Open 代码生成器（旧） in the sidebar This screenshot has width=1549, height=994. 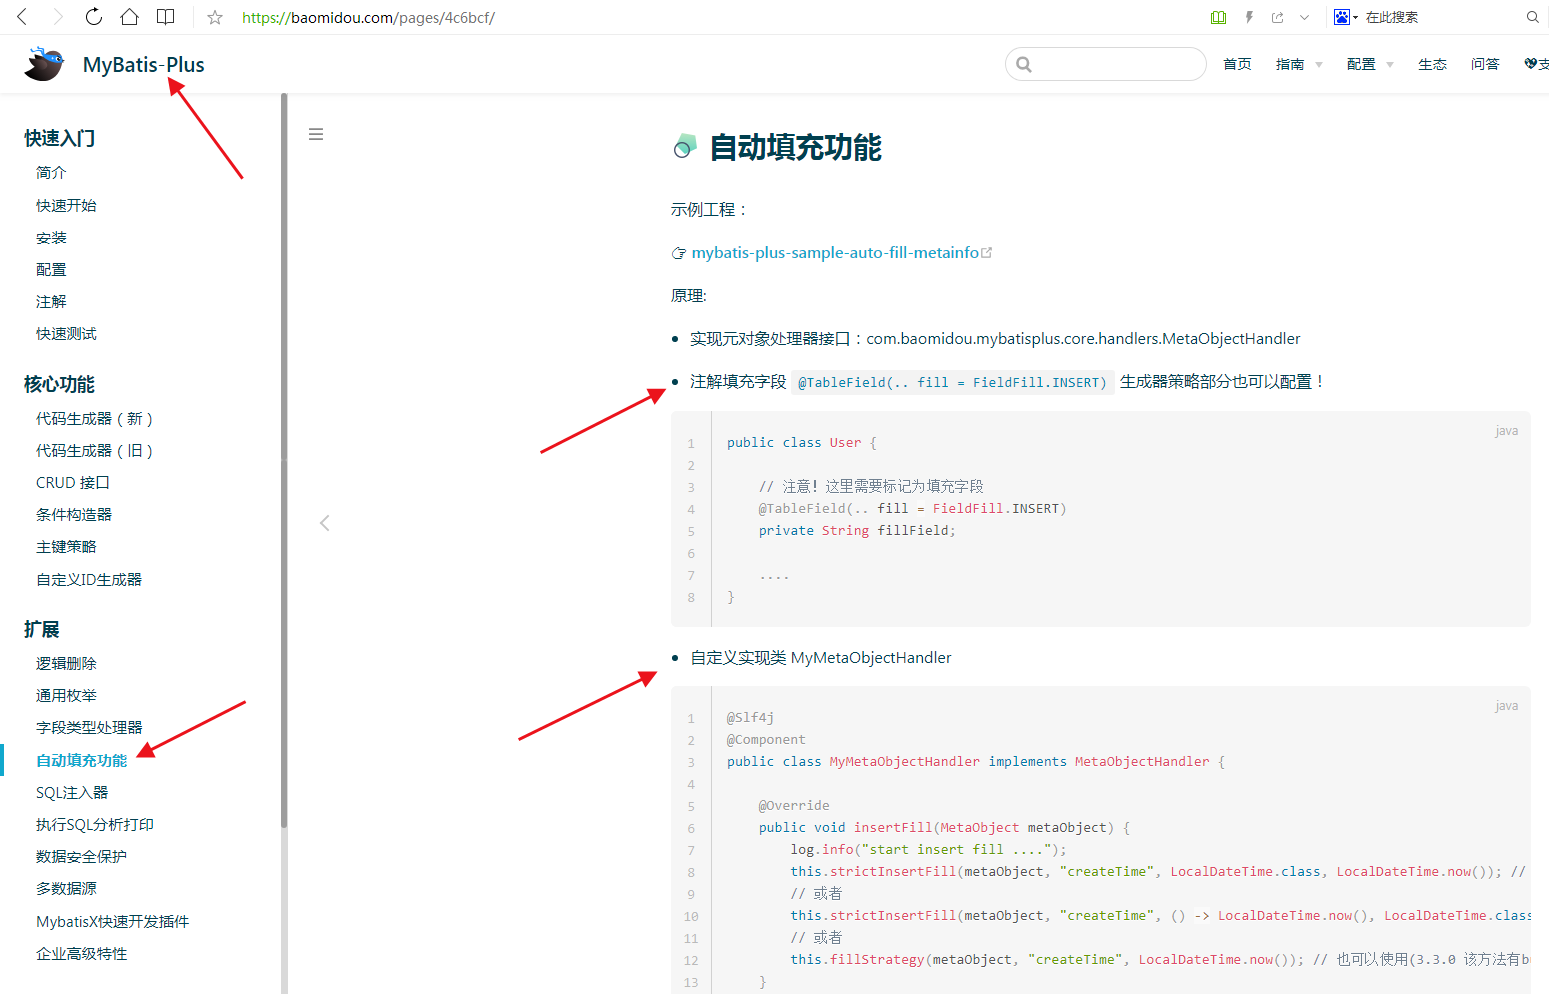(94, 451)
